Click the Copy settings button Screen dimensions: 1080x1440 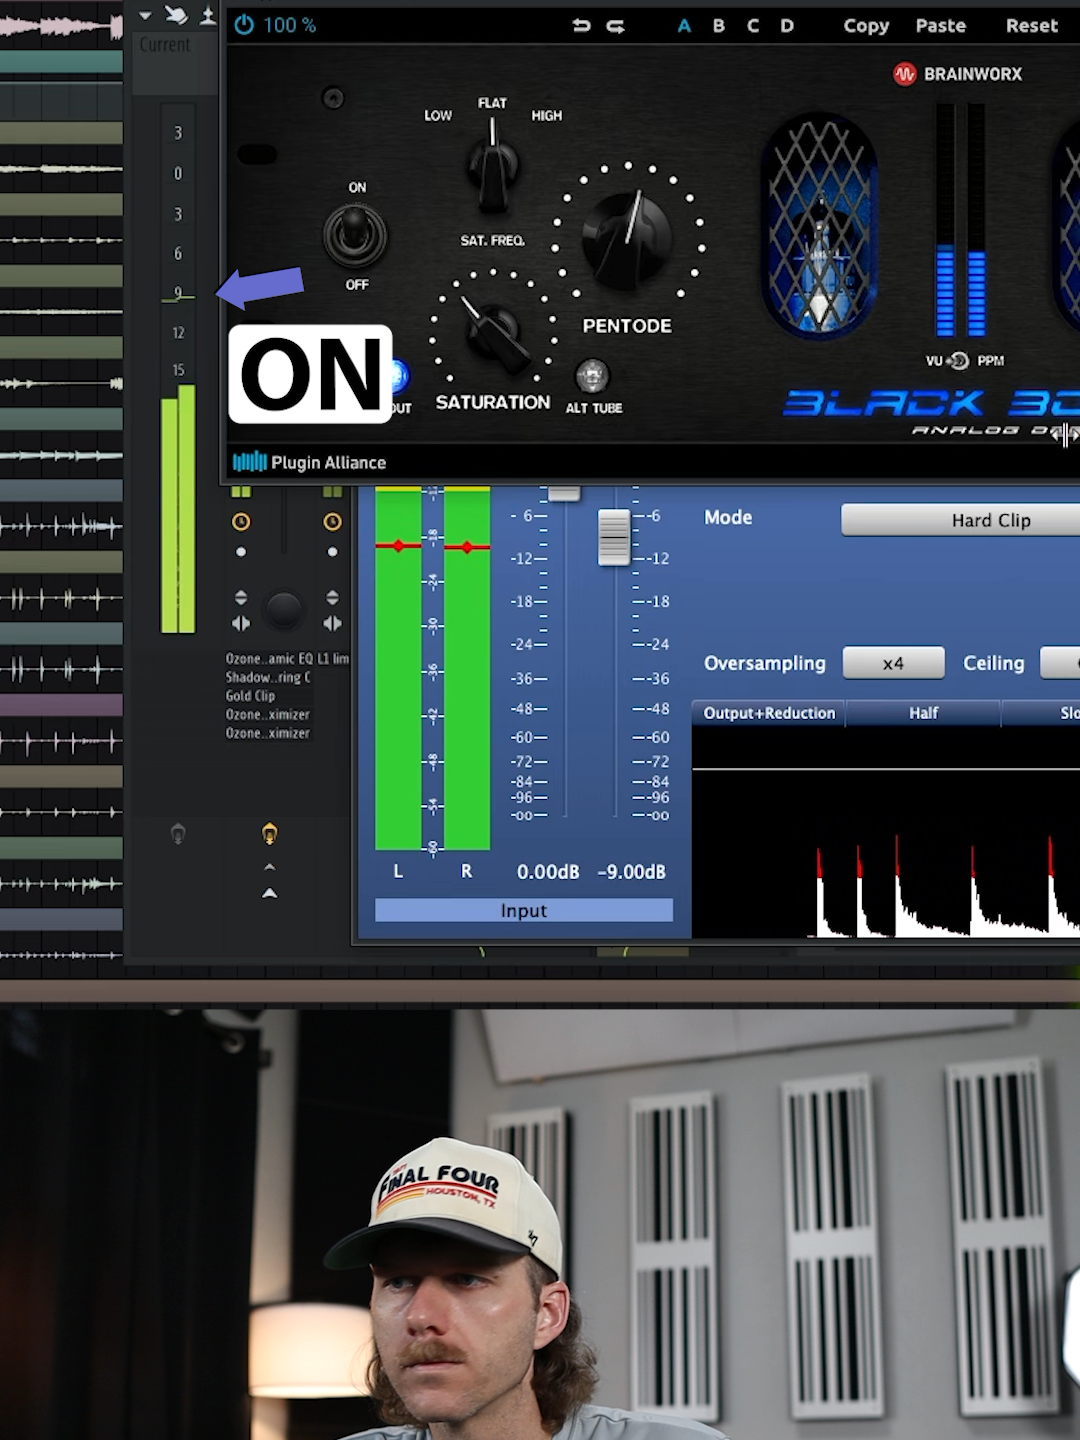[866, 26]
